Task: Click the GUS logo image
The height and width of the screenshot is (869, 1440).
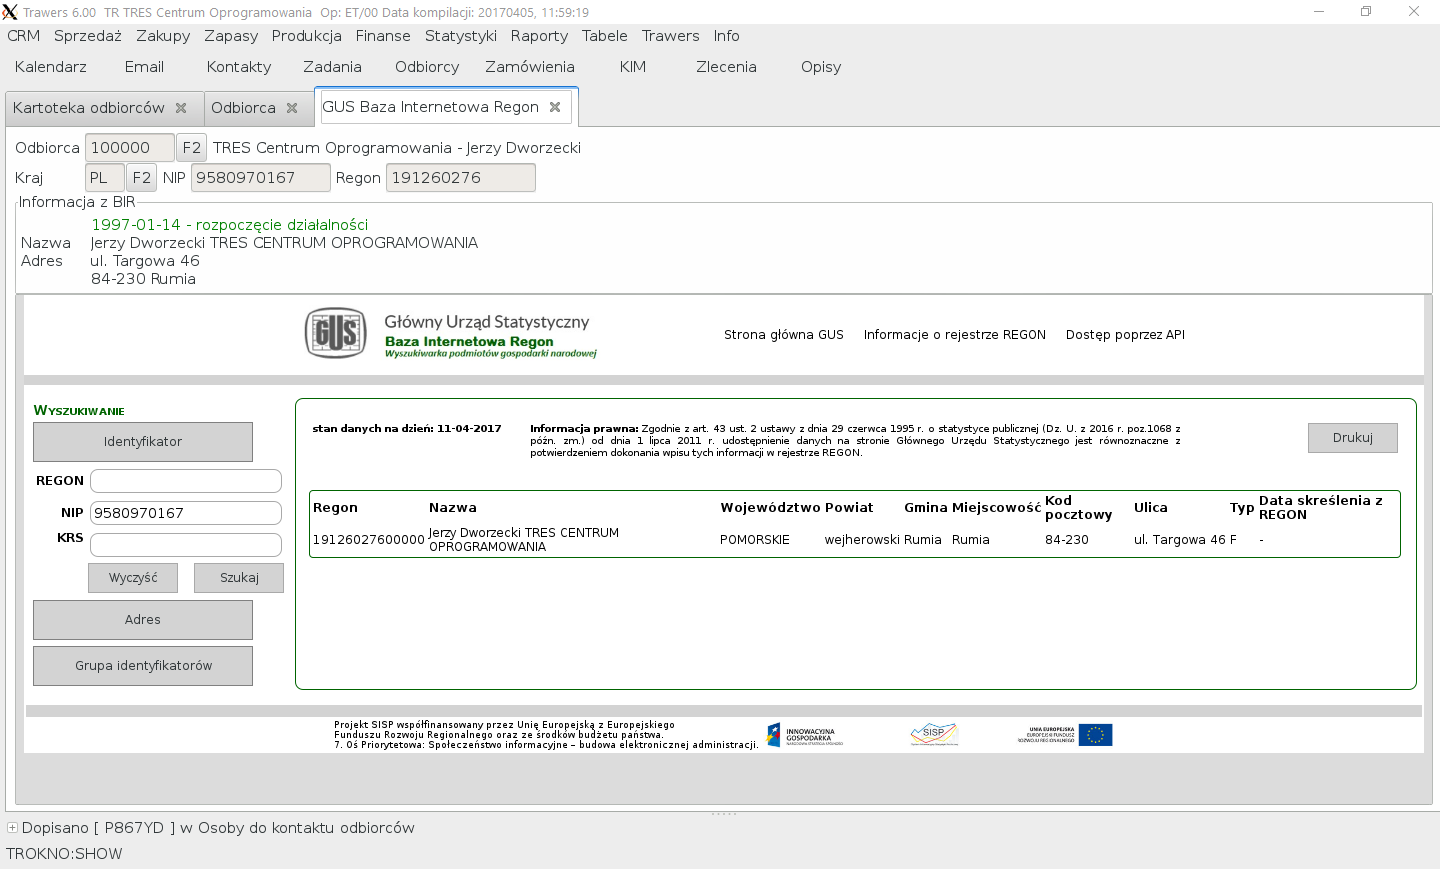Action: point(335,333)
